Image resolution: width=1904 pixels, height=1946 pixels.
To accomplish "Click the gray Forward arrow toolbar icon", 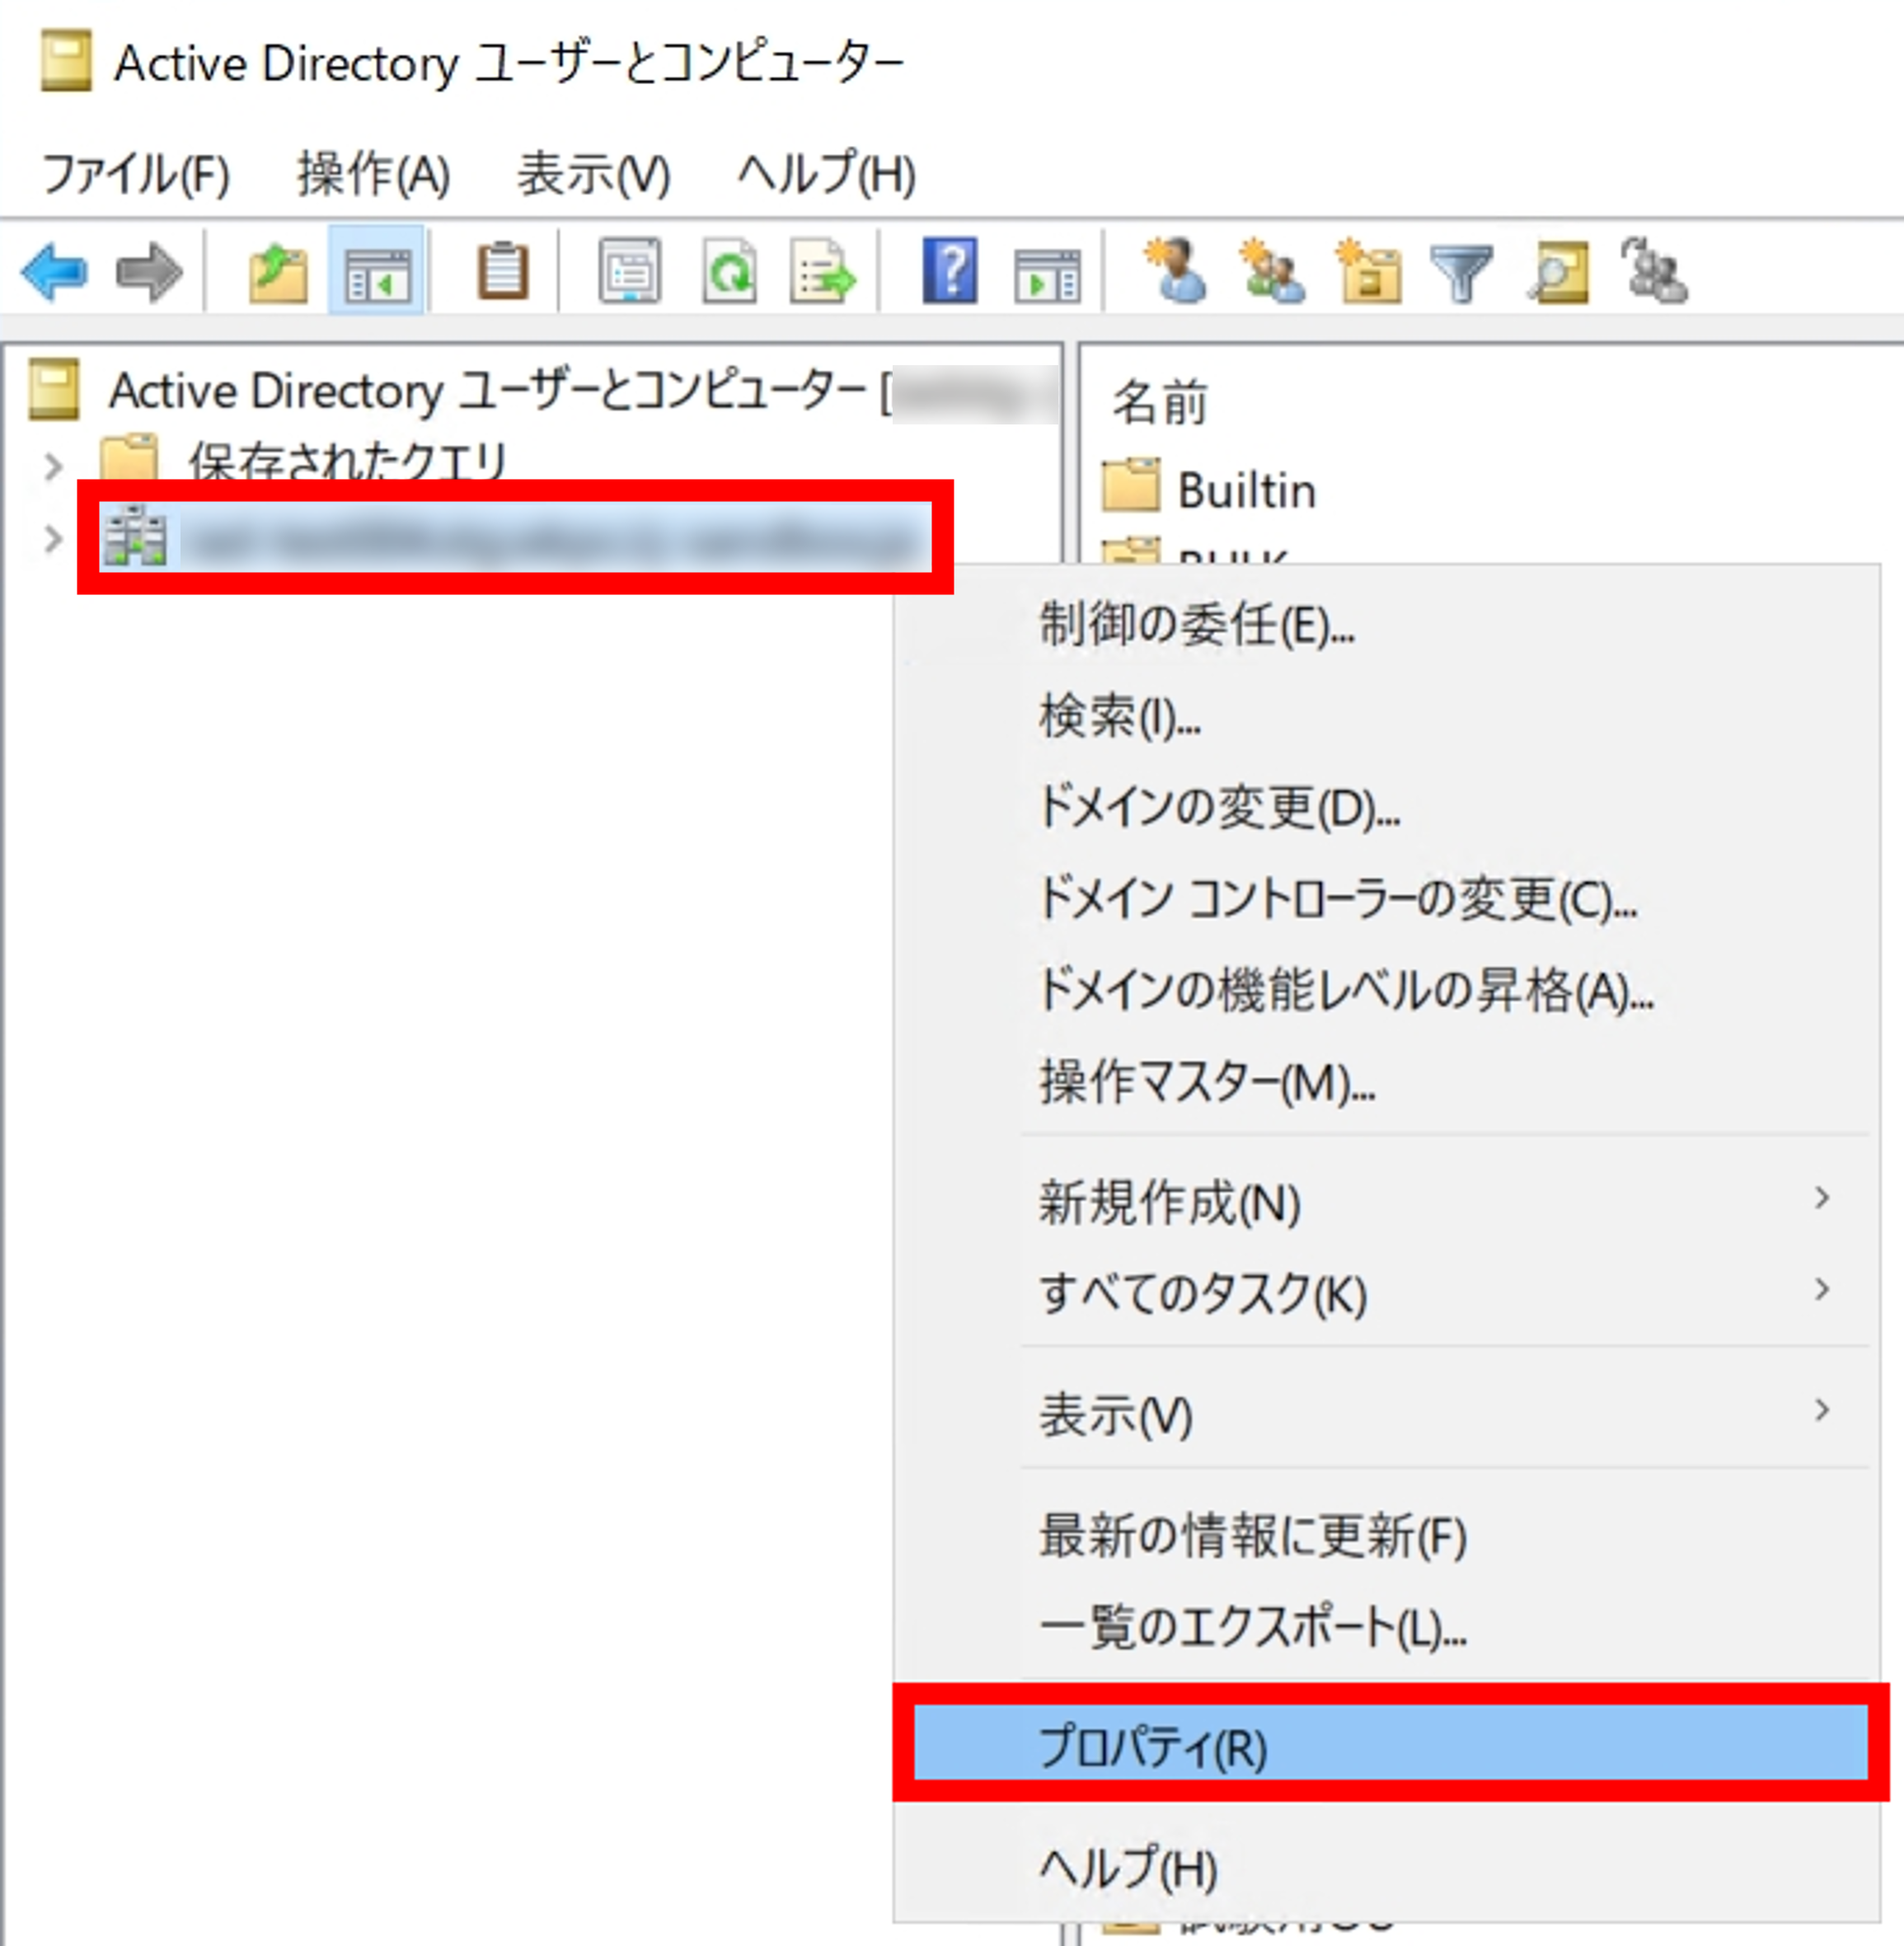I will [x=149, y=272].
